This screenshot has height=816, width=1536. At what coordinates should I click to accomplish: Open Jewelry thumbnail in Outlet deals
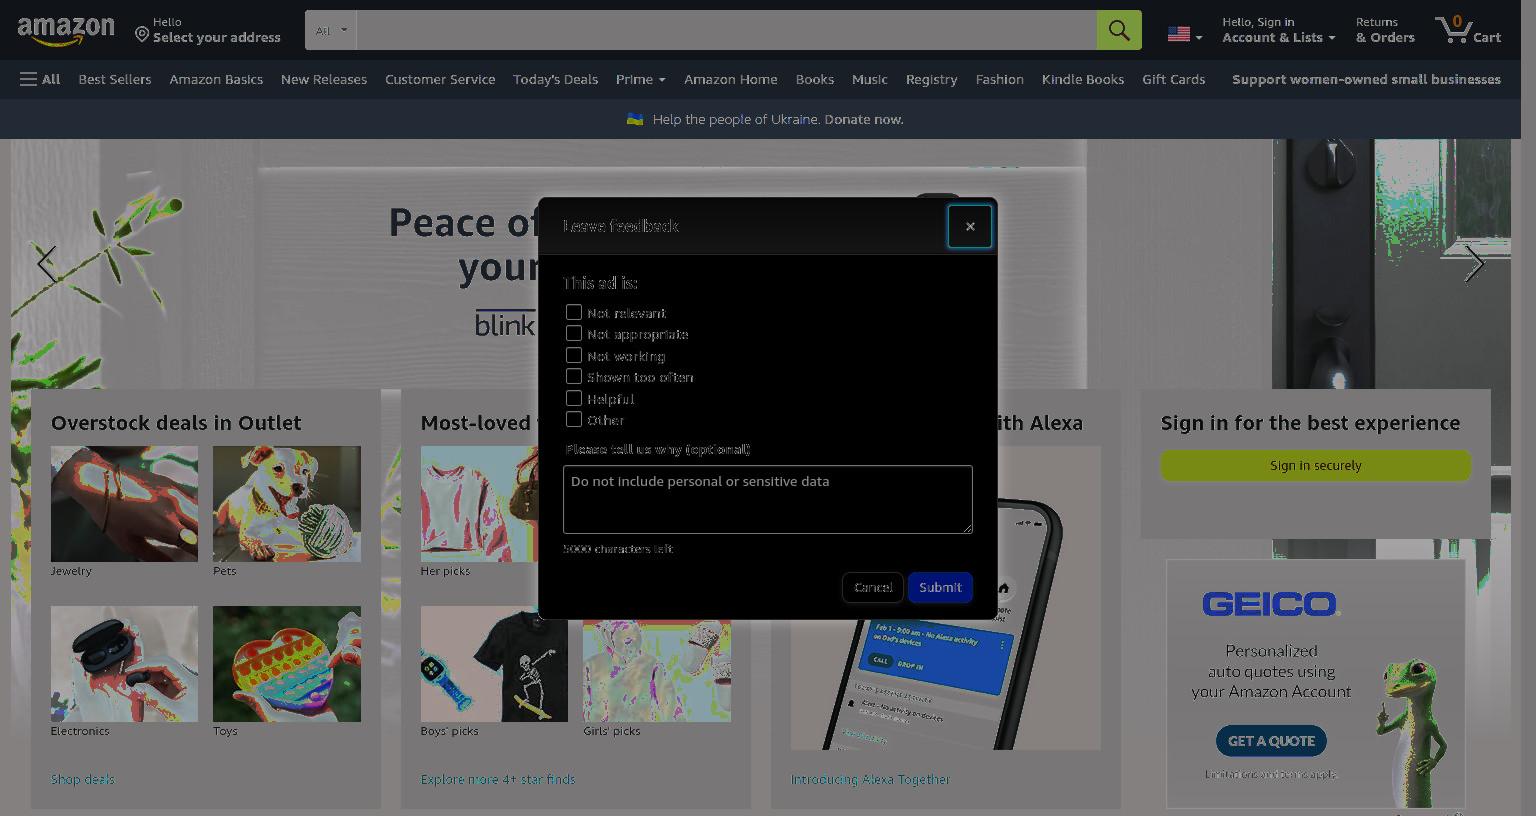pyautogui.click(x=124, y=504)
